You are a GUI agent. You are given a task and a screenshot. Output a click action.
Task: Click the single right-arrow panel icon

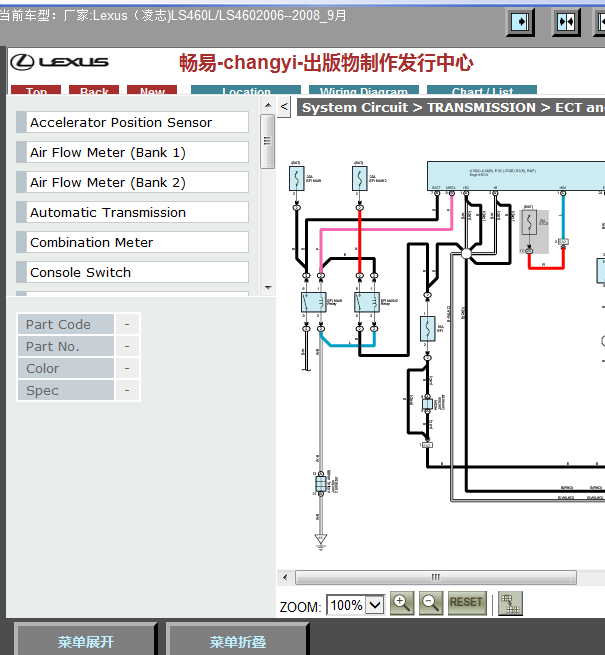point(520,22)
